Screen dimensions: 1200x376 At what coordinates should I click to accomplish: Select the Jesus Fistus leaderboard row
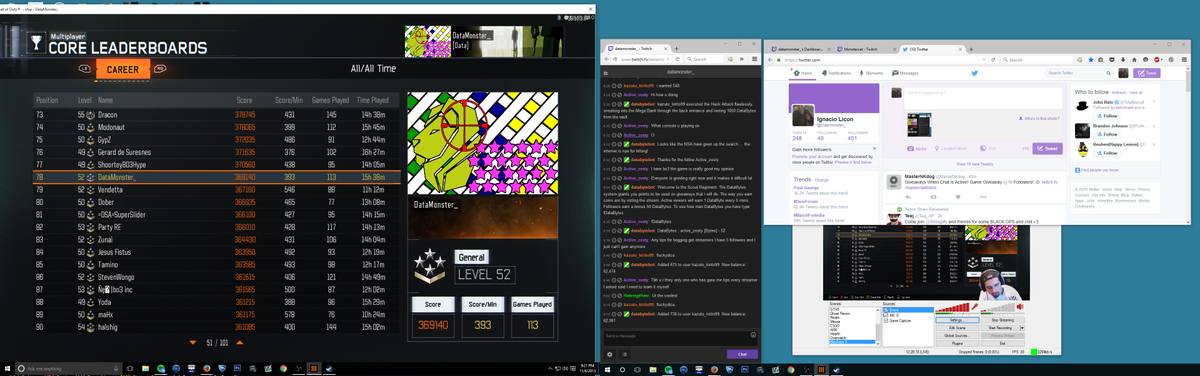[x=215, y=251]
